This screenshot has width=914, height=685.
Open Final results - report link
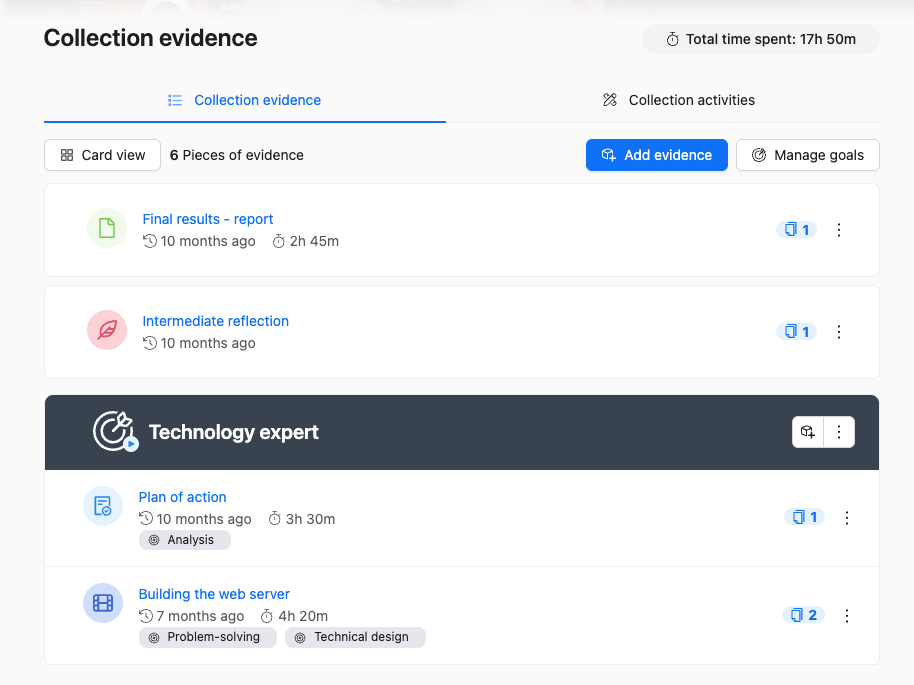[x=208, y=219]
